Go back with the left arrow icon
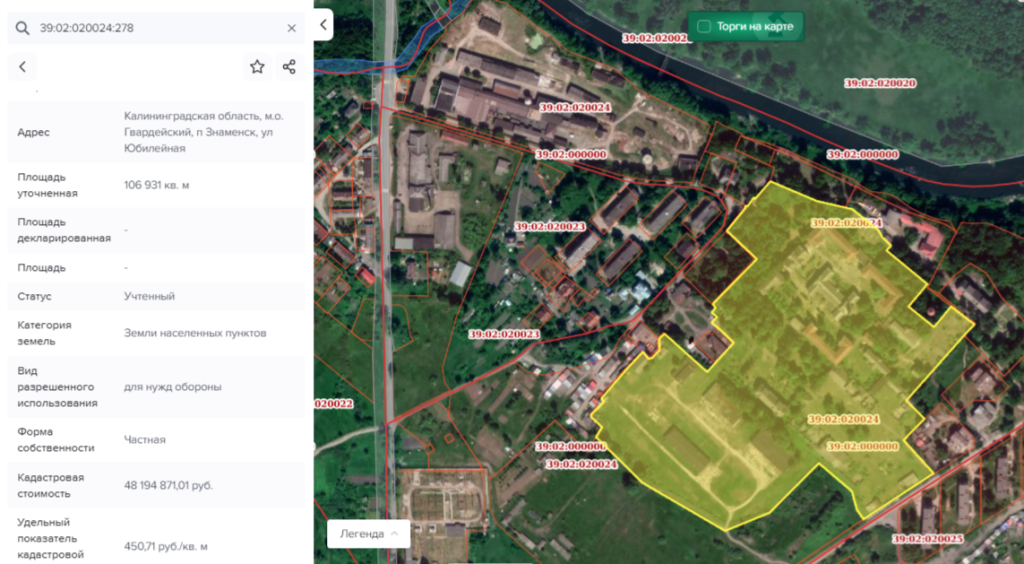 point(22,67)
